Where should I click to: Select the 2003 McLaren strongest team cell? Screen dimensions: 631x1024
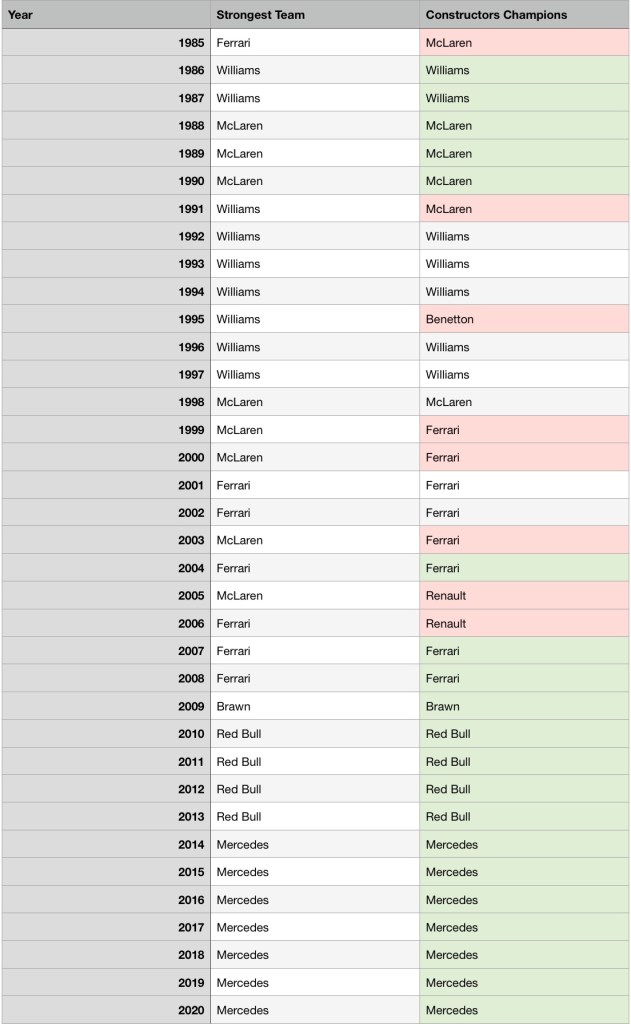pos(314,540)
